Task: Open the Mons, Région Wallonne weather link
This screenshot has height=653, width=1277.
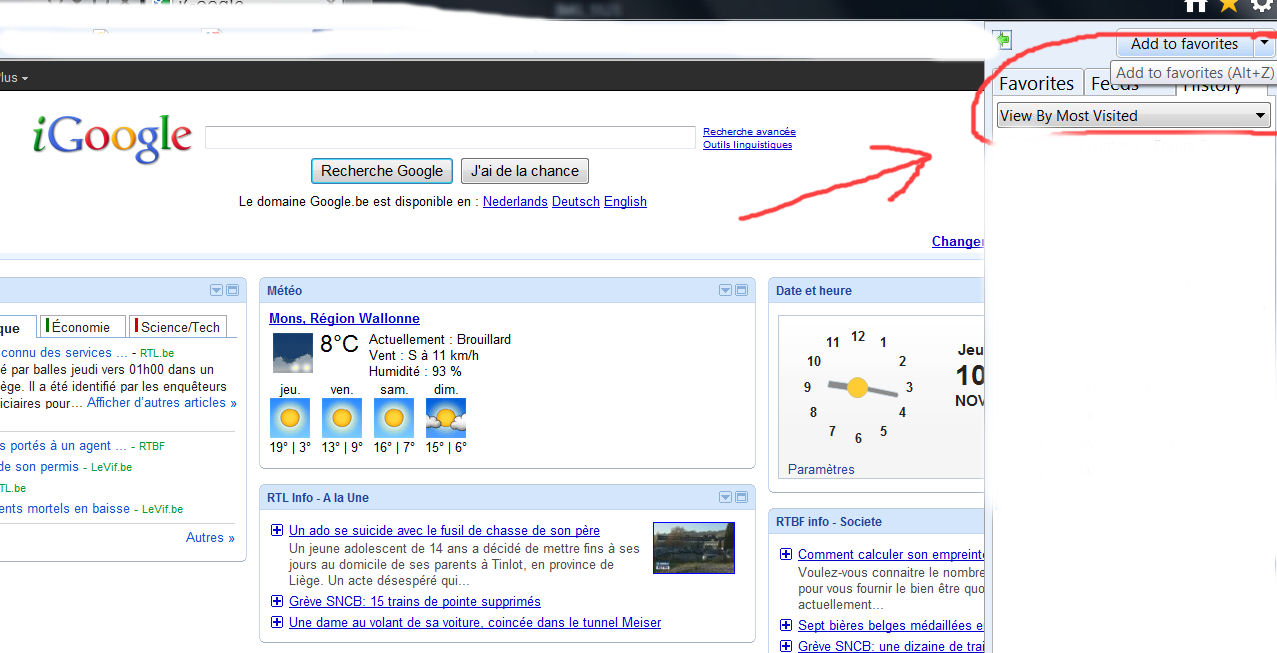Action: tap(344, 319)
